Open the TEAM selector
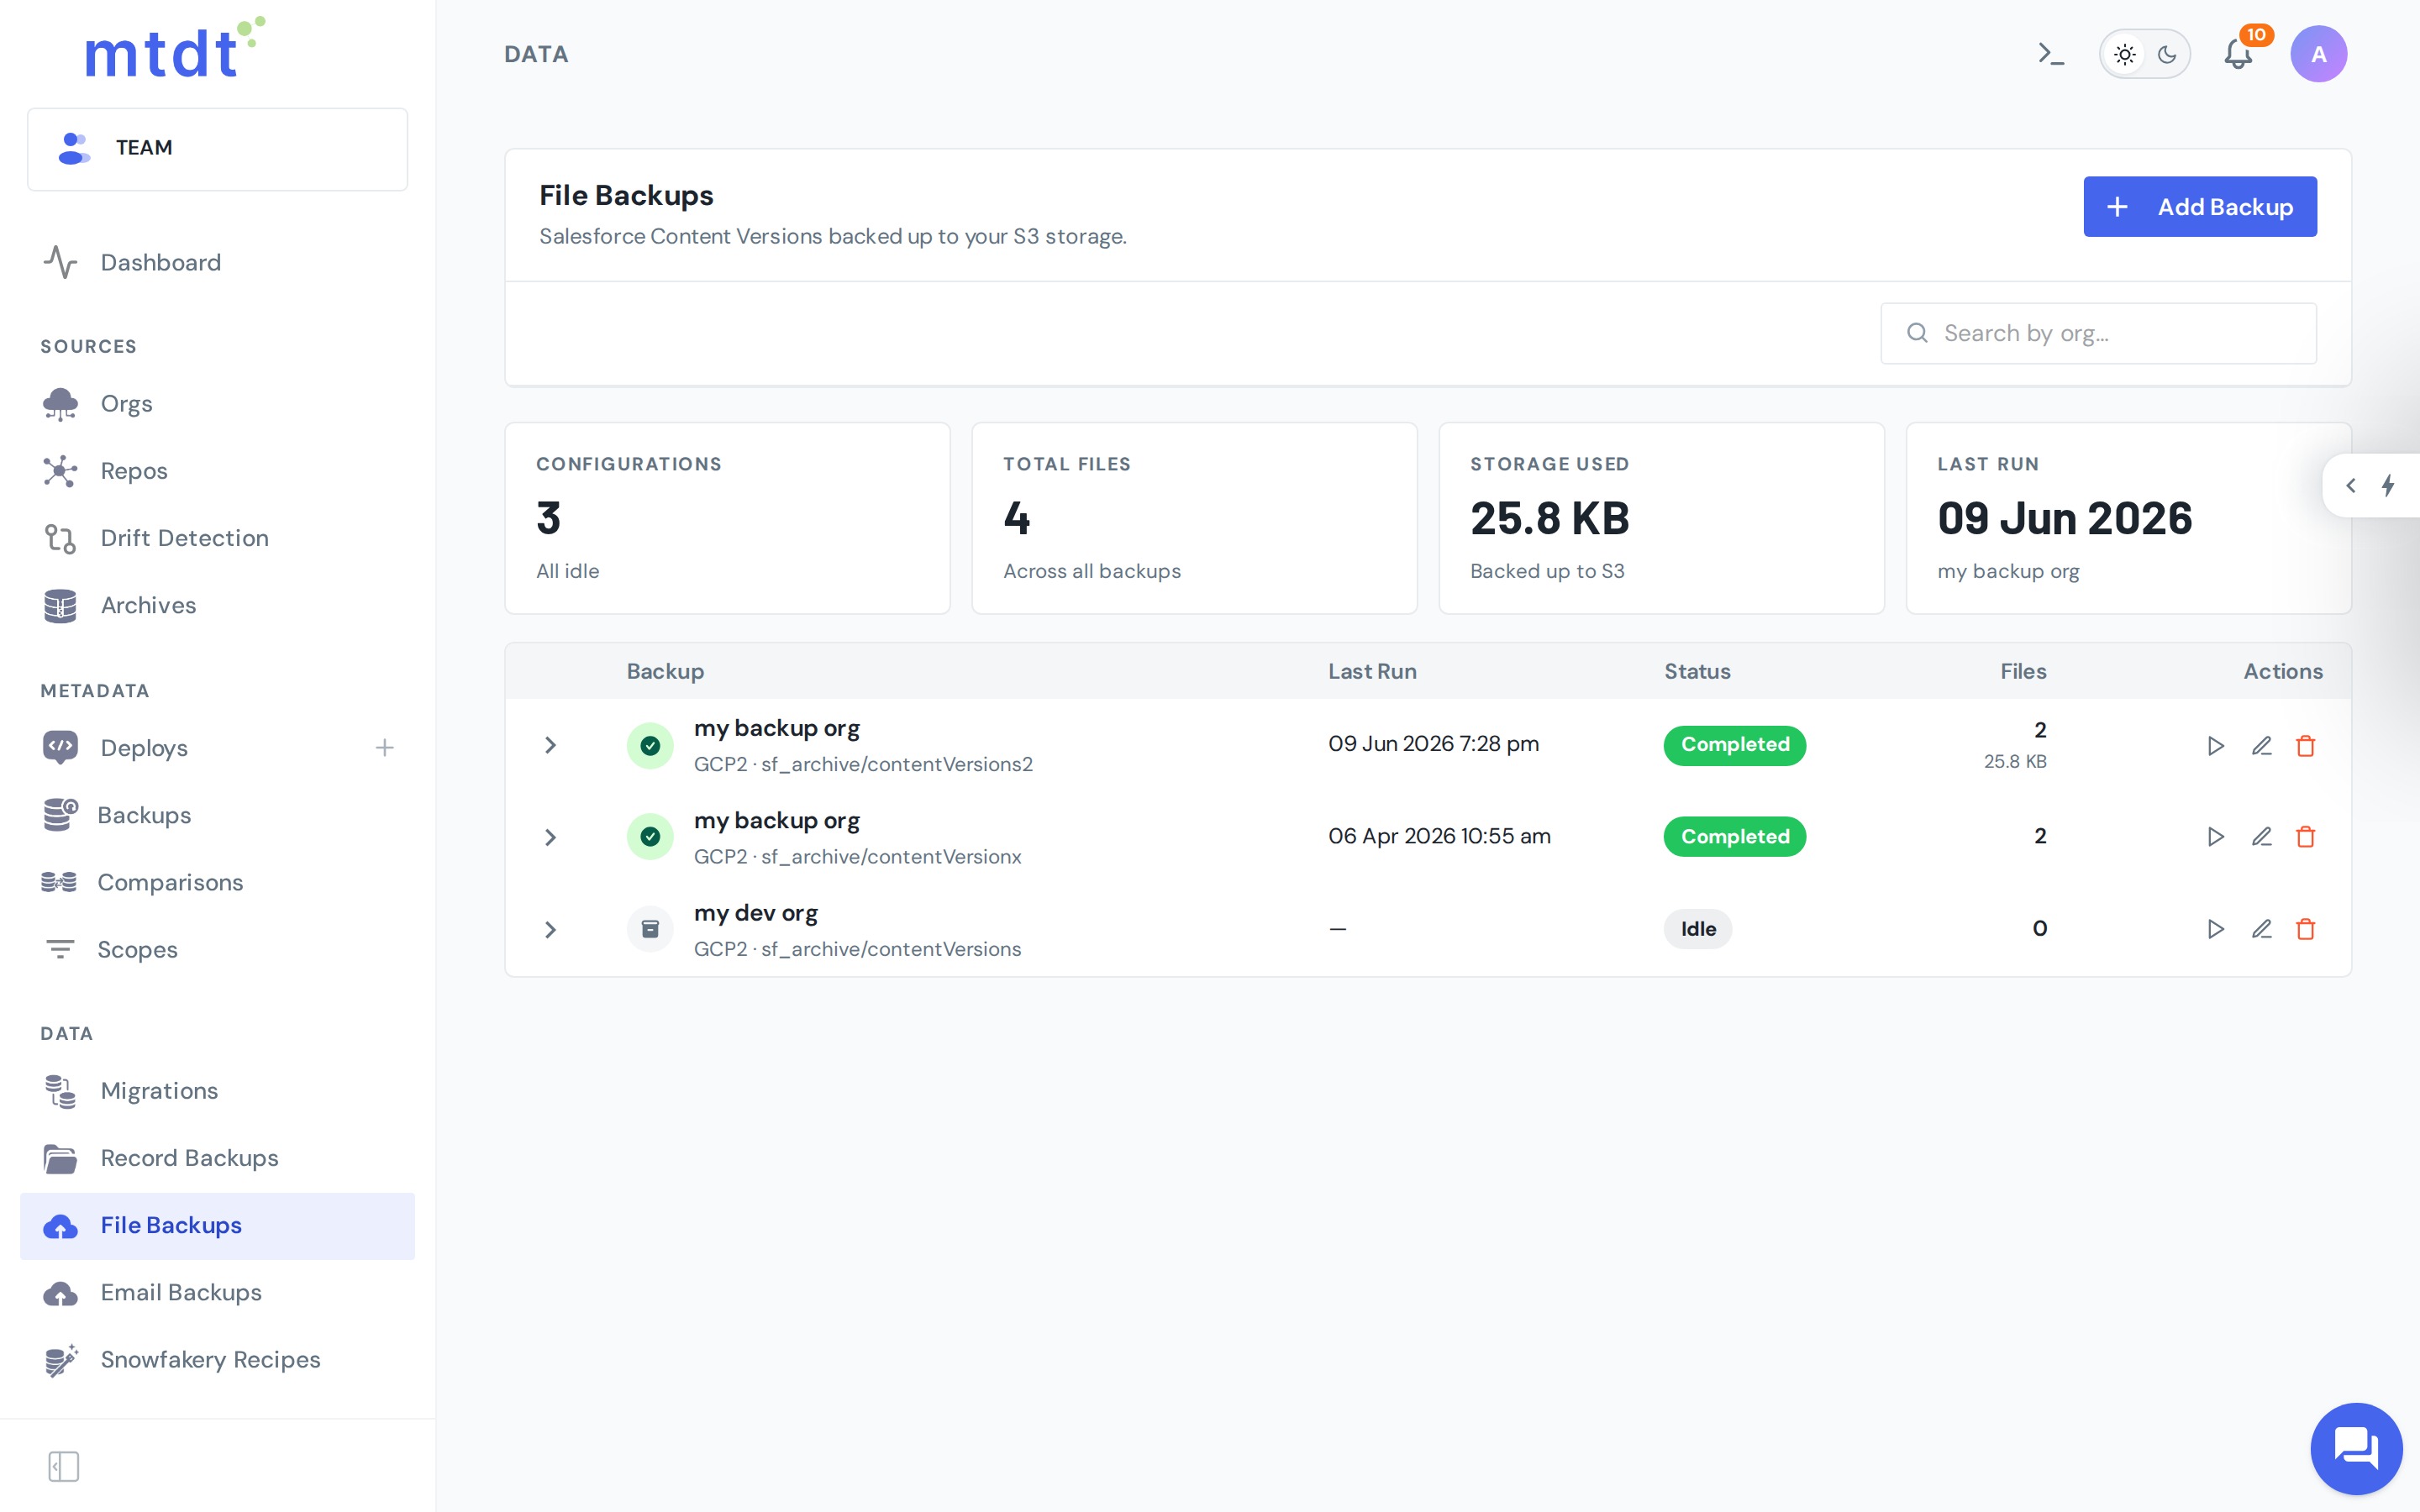Screen dimensions: 2420x1512 218,148
